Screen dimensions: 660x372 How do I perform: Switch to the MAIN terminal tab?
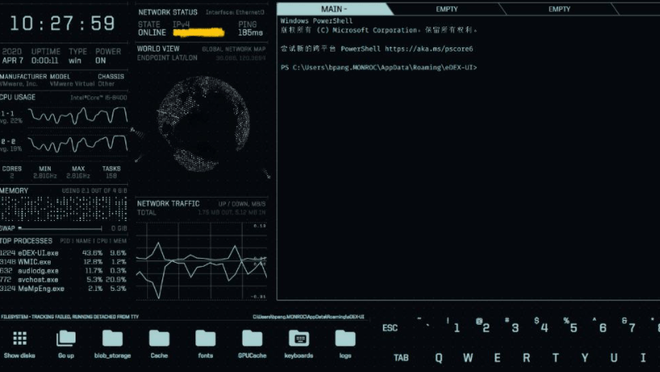[334, 9]
